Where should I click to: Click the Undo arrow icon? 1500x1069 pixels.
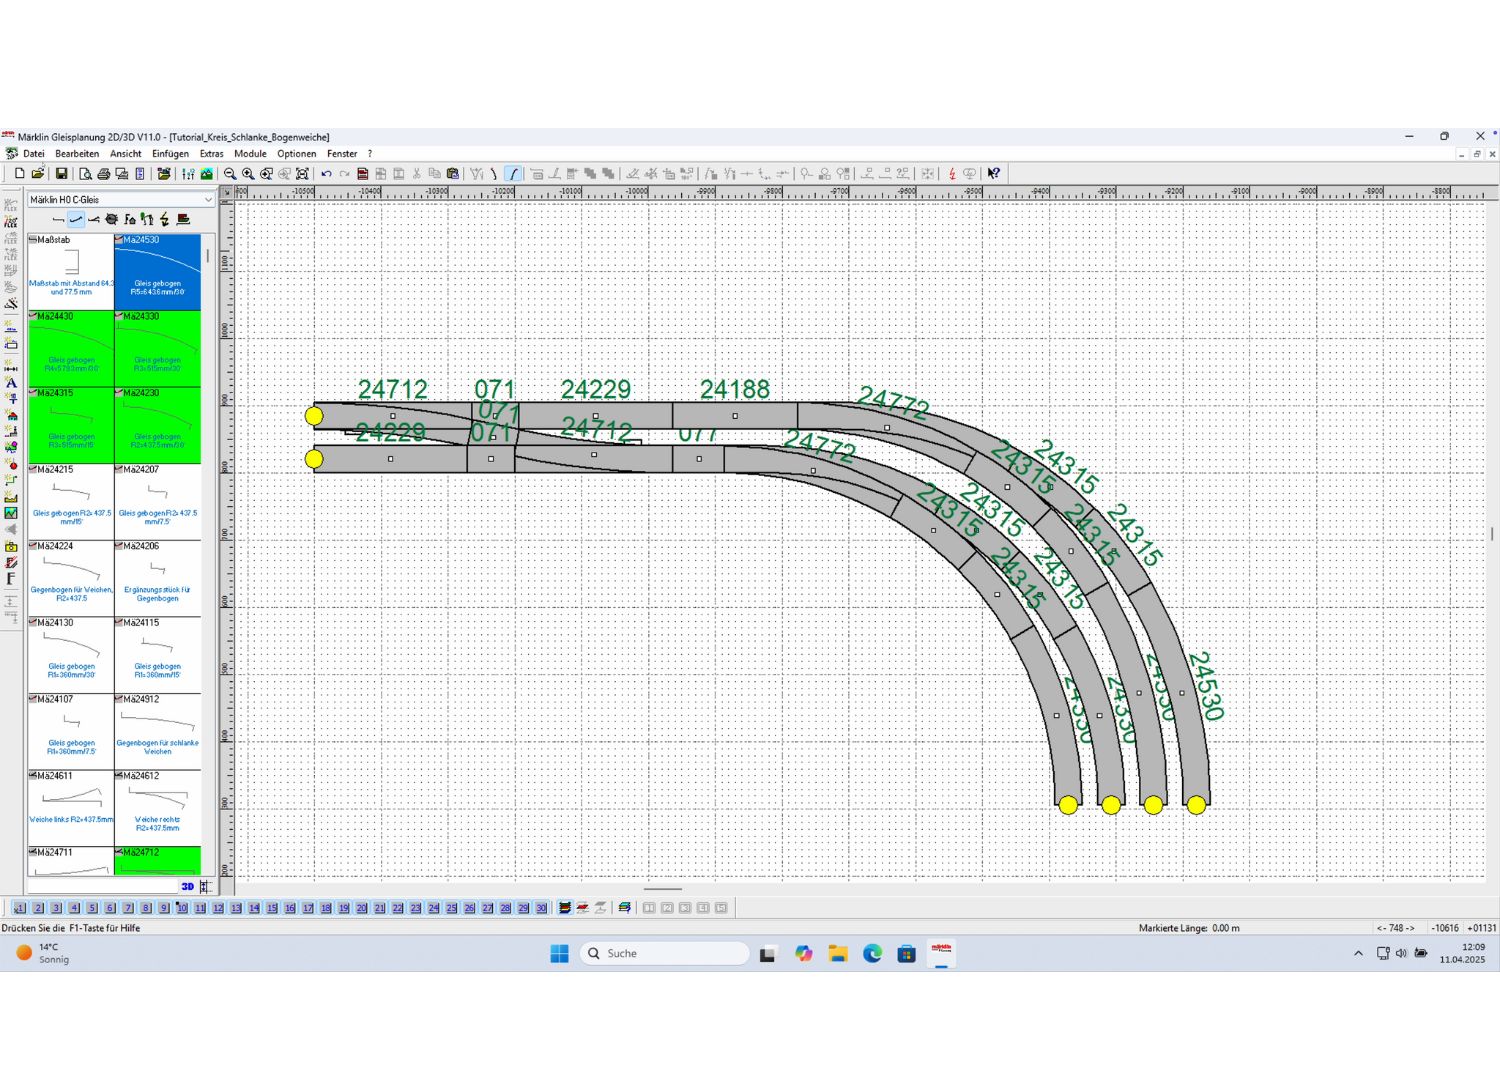(x=326, y=174)
